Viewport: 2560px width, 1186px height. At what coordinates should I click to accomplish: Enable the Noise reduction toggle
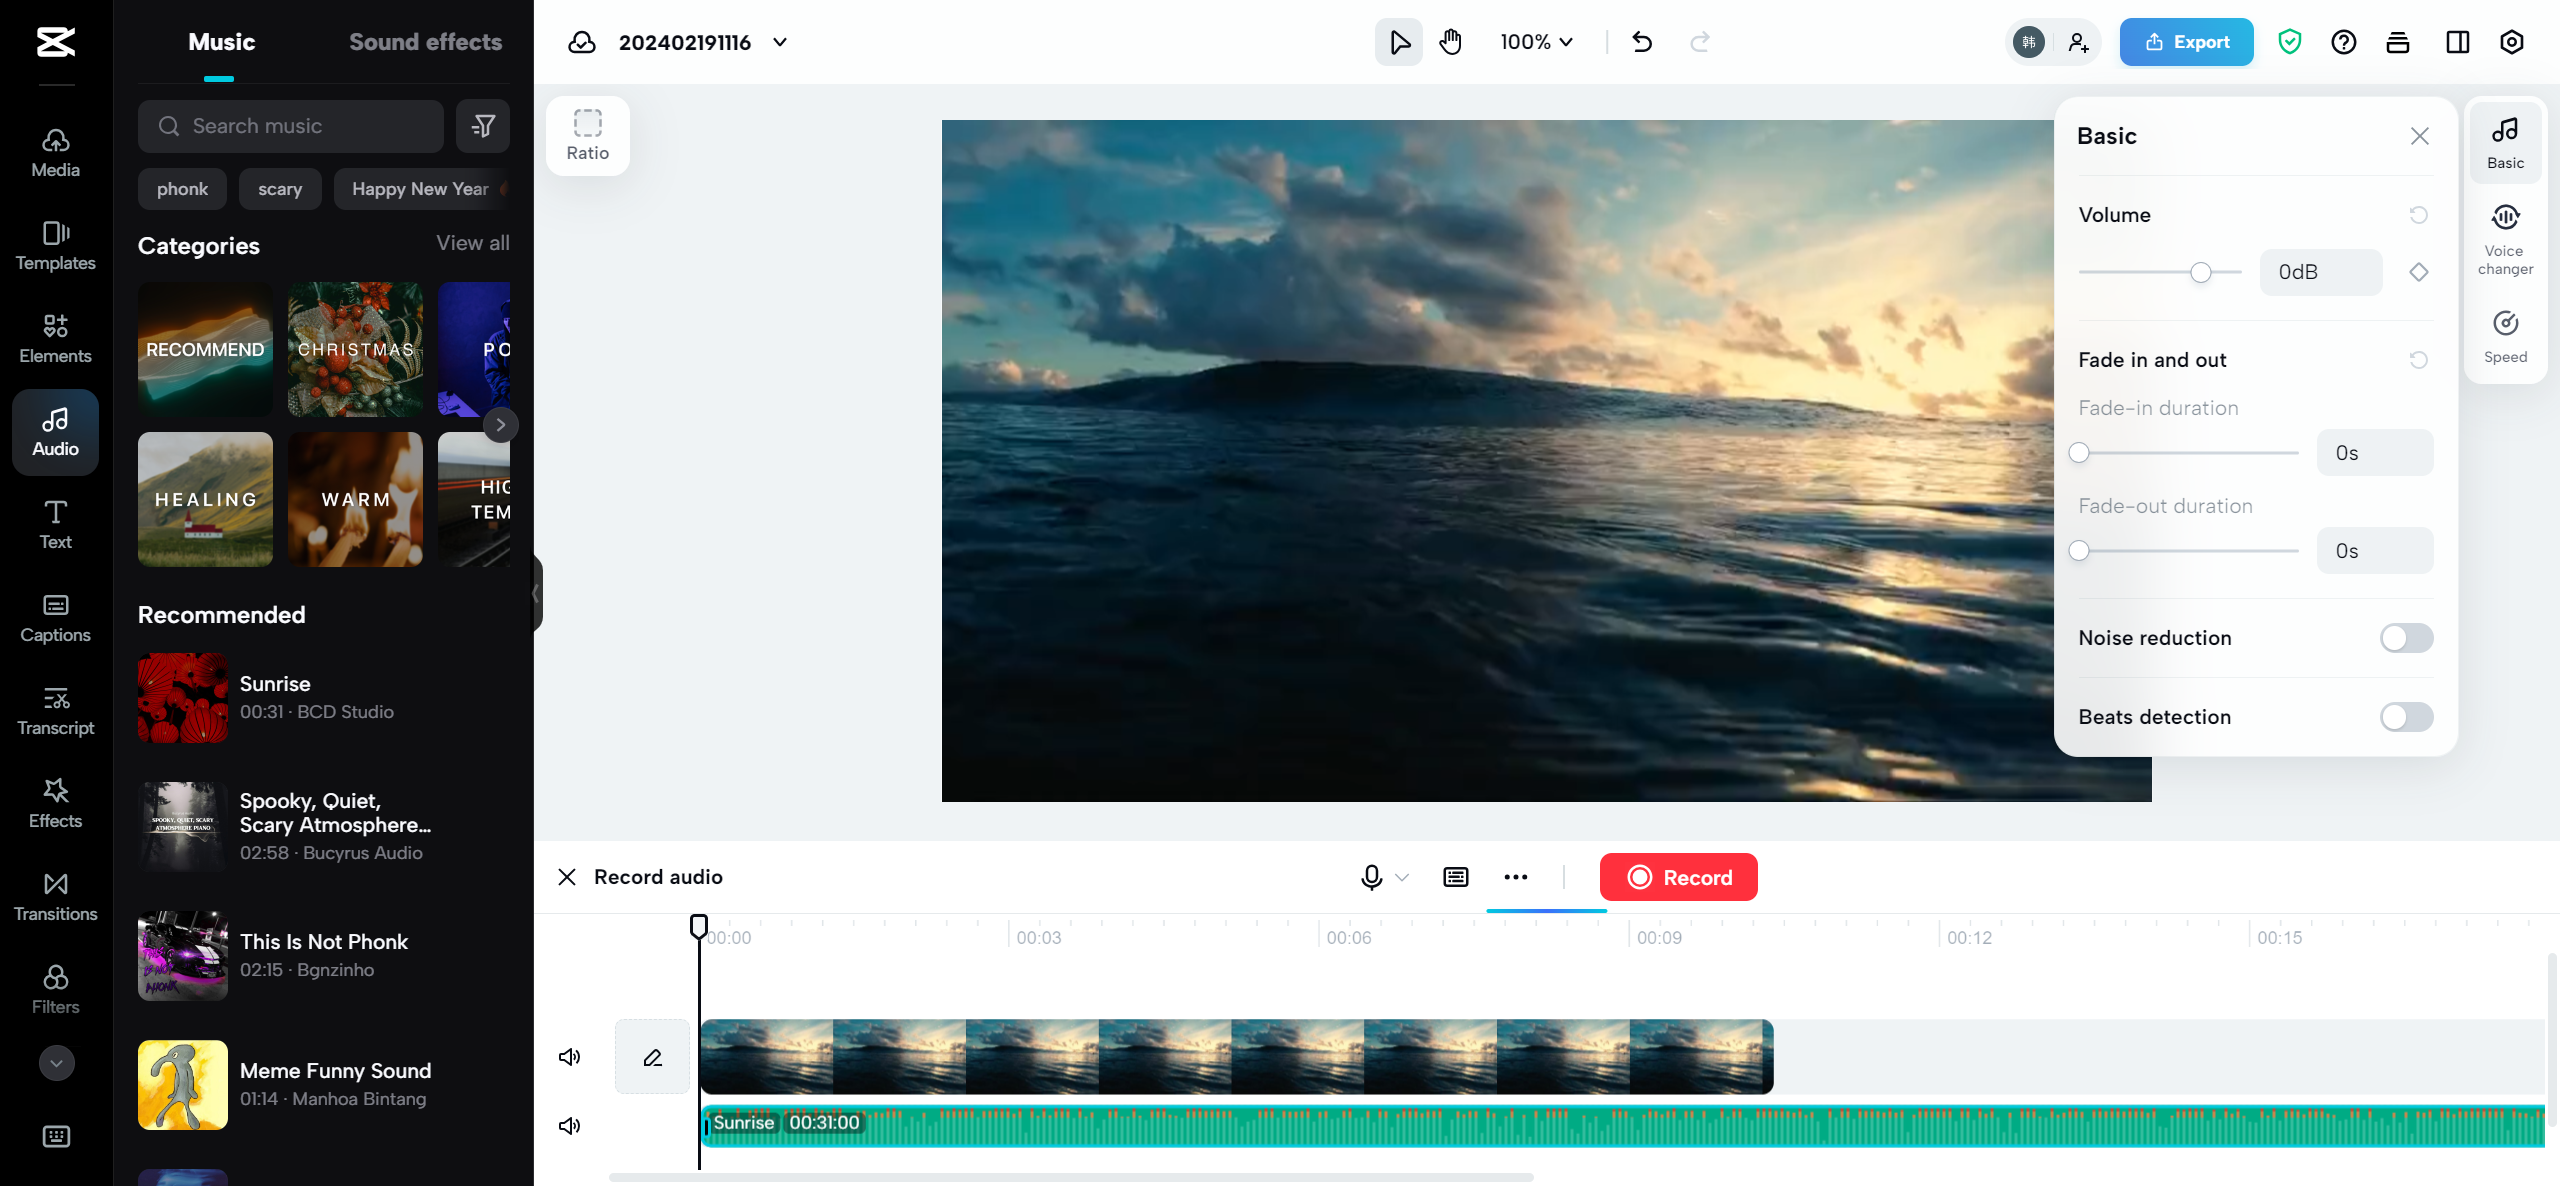pos(2406,638)
